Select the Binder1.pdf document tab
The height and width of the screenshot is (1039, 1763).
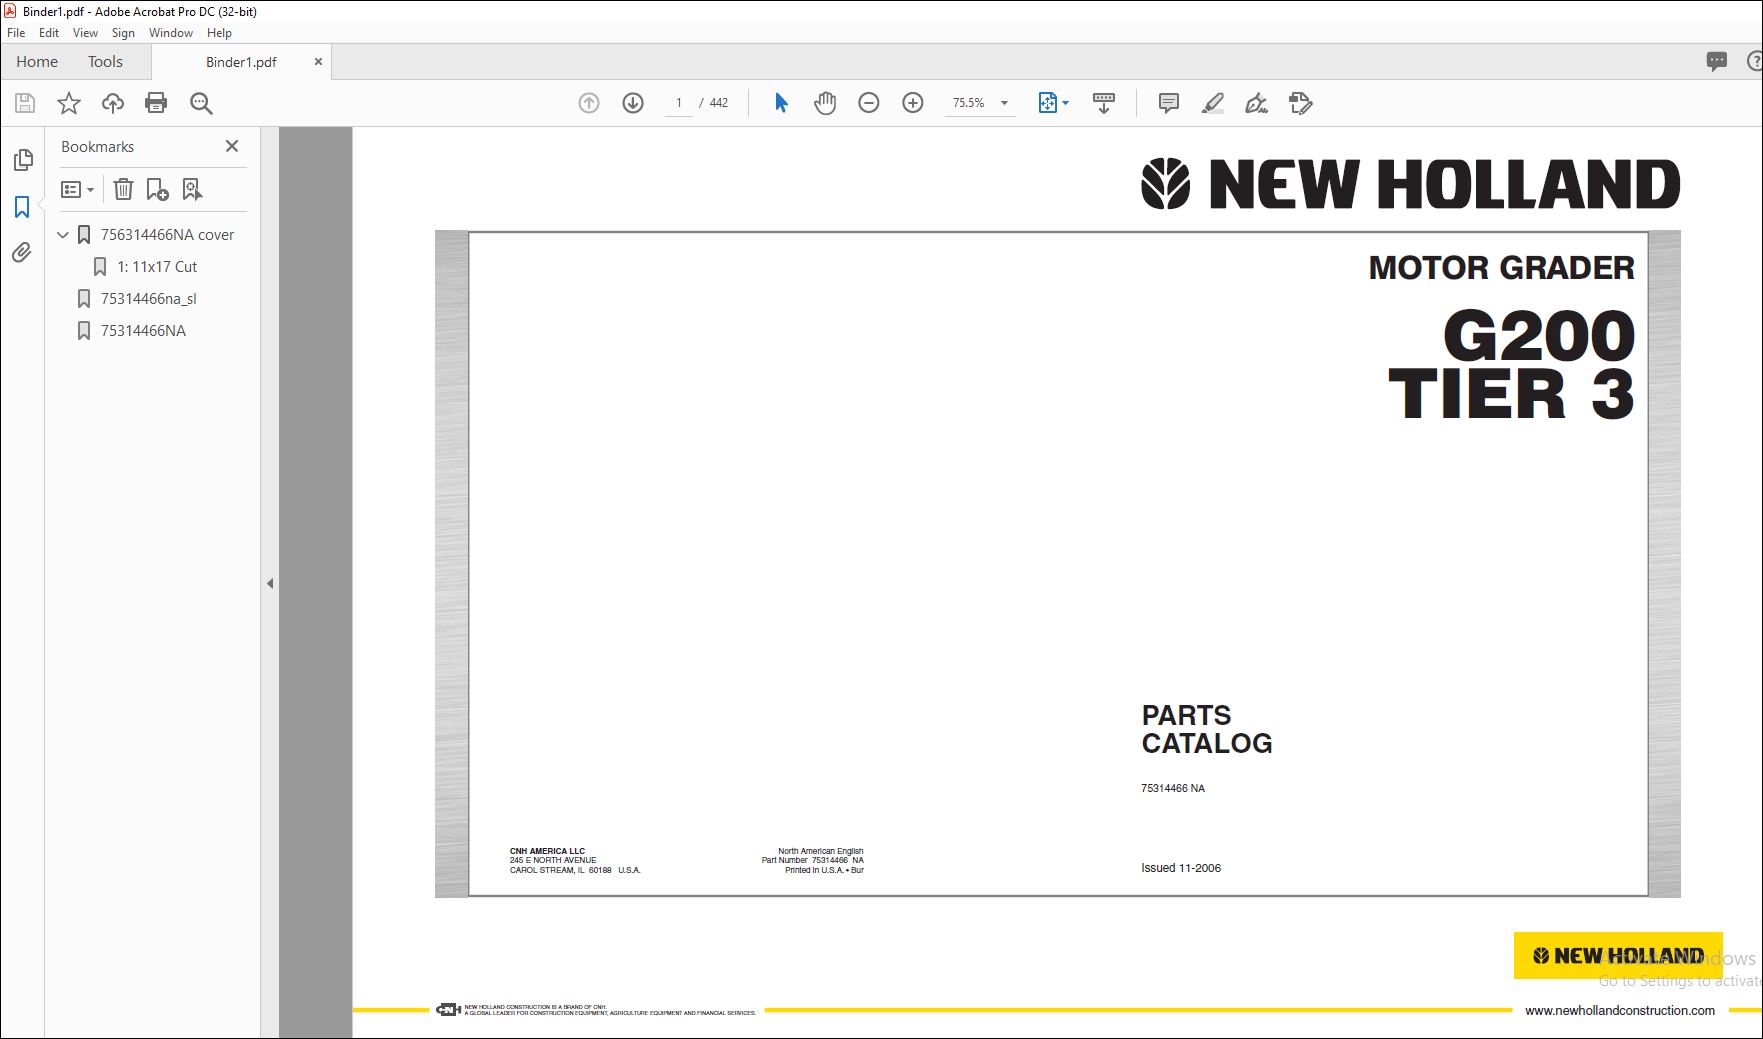pos(241,62)
